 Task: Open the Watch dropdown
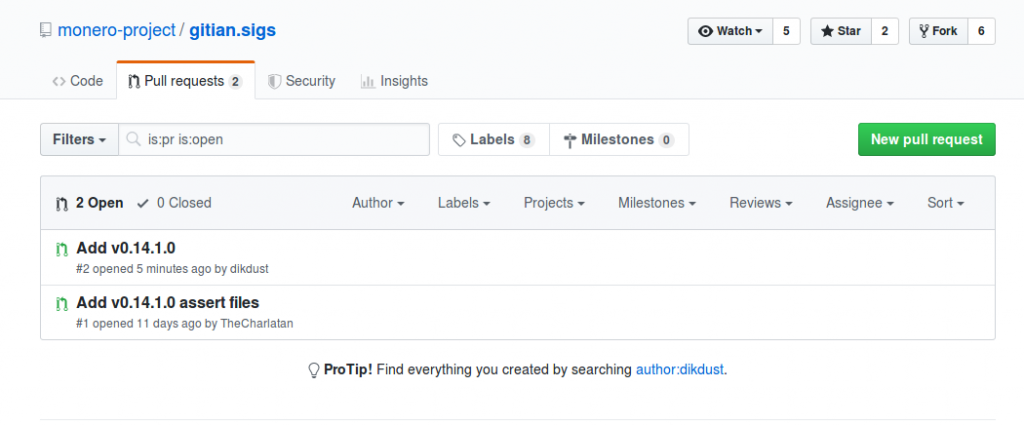(730, 31)
